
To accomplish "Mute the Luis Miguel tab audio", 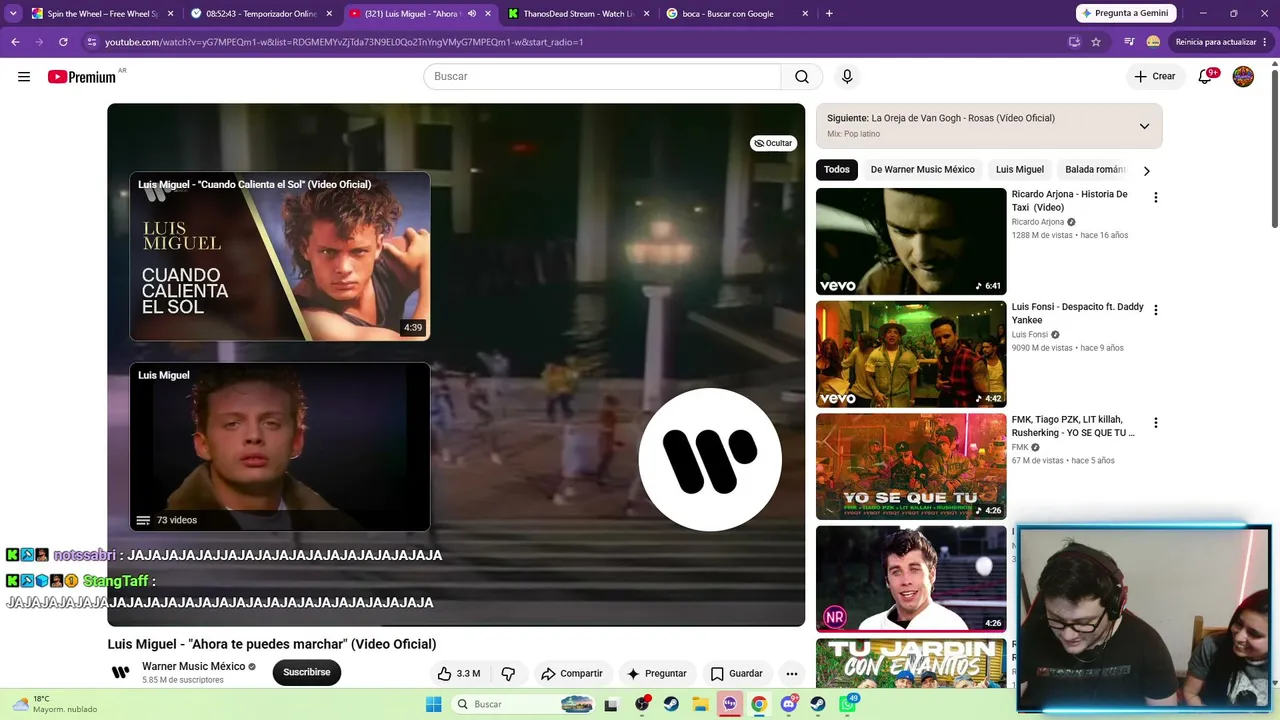I will click(x=472, y=14).
